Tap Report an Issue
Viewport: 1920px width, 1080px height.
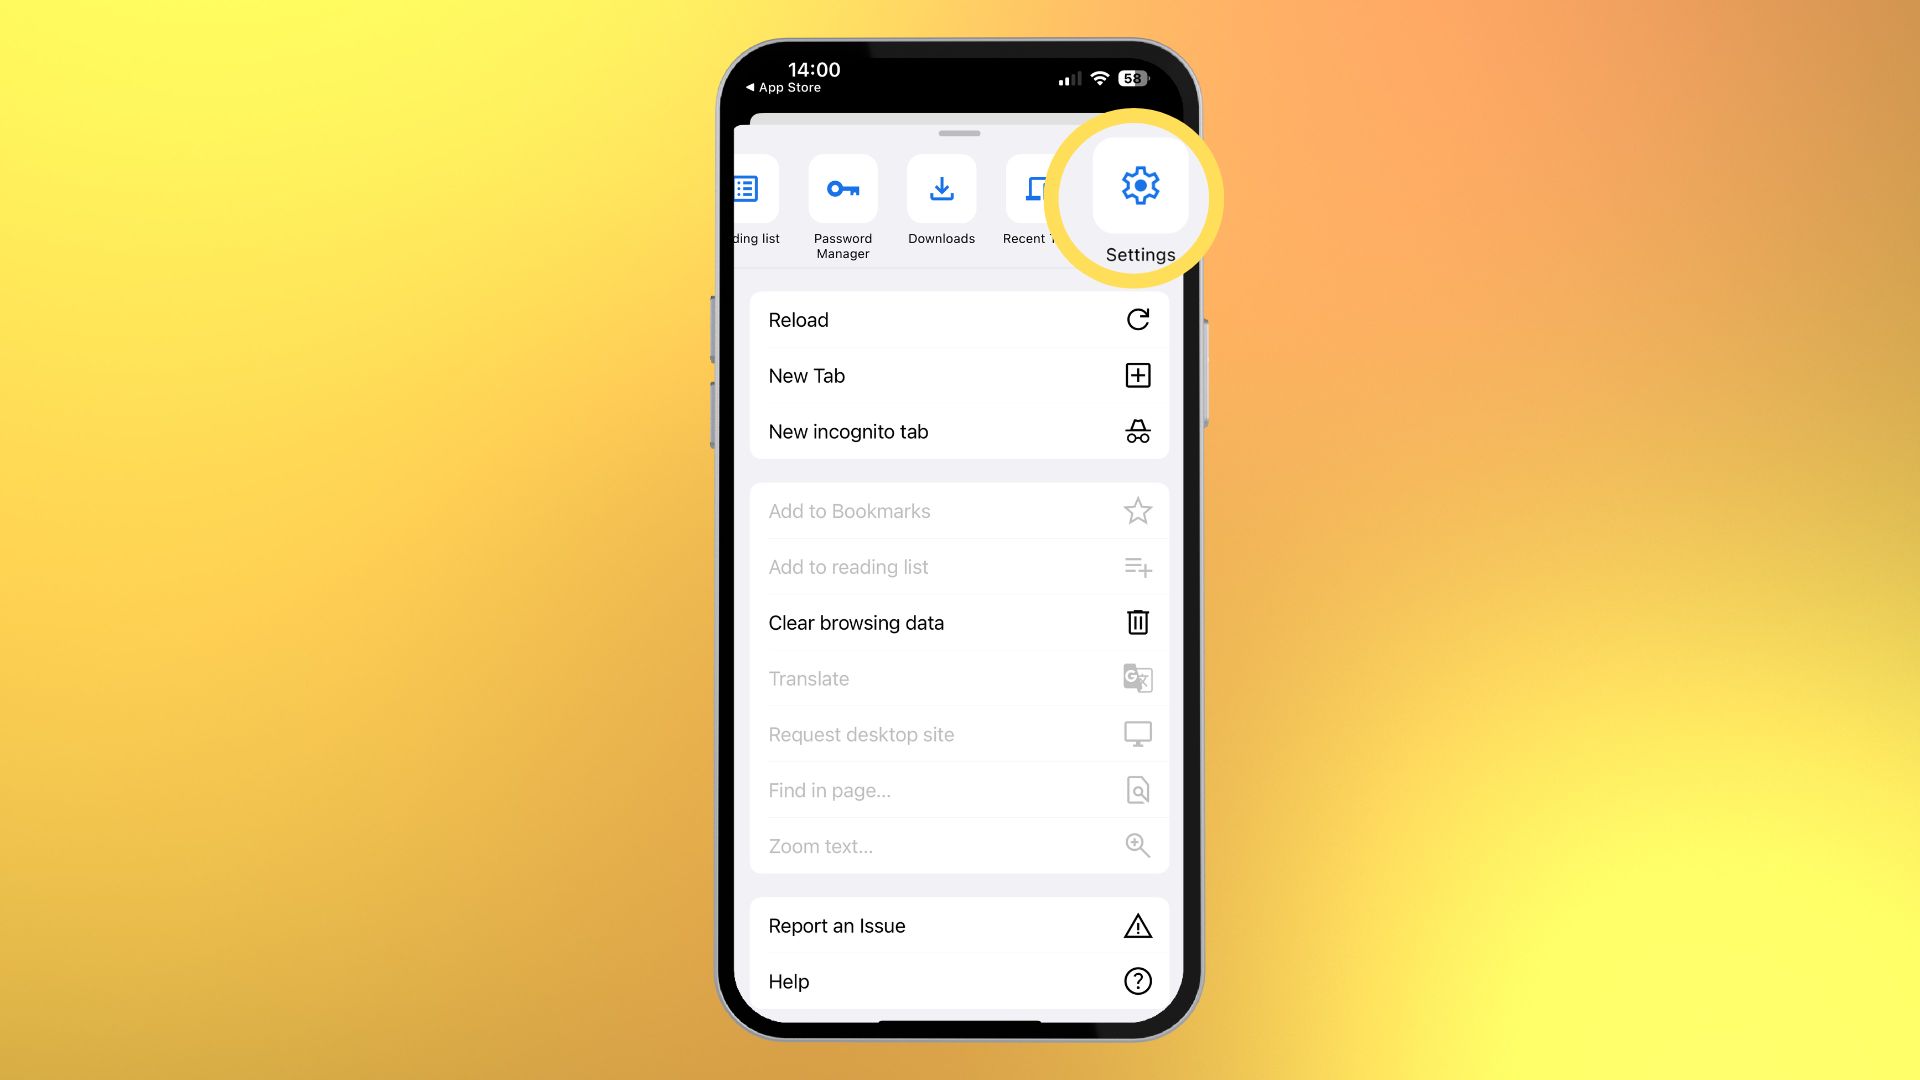pyautogui.click(x=960, y=924)
